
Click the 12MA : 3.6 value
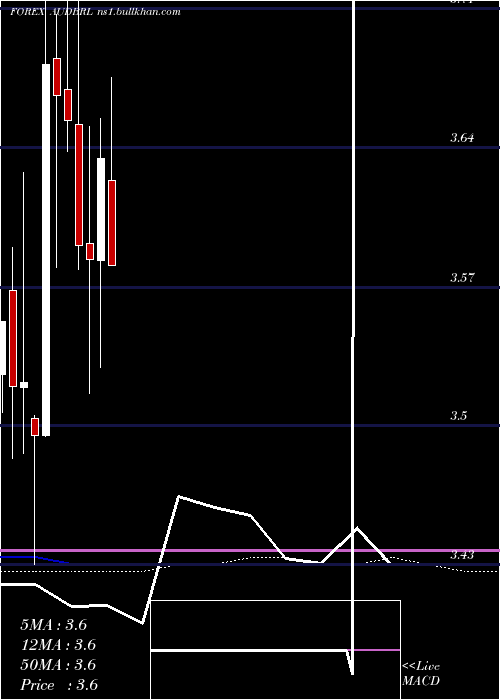[x=58, y=645]
